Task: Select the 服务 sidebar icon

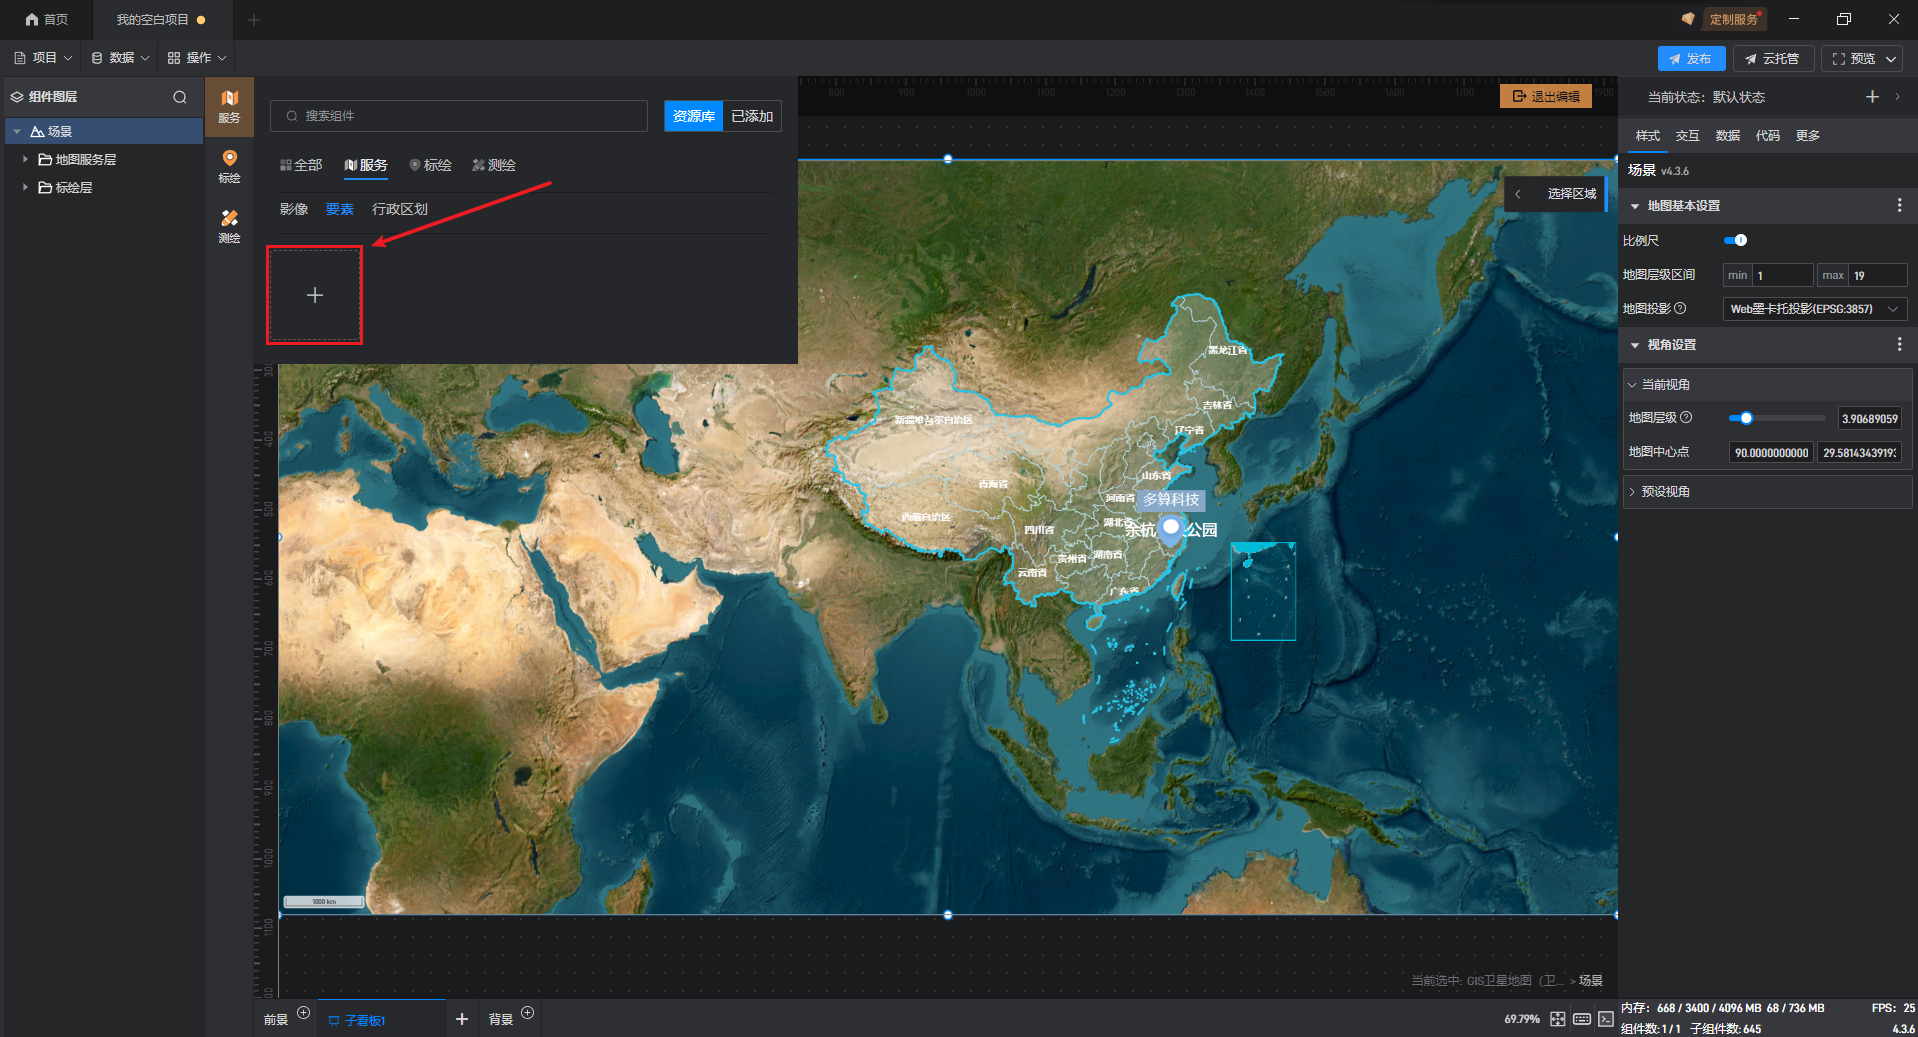Action: click(229, 106)
